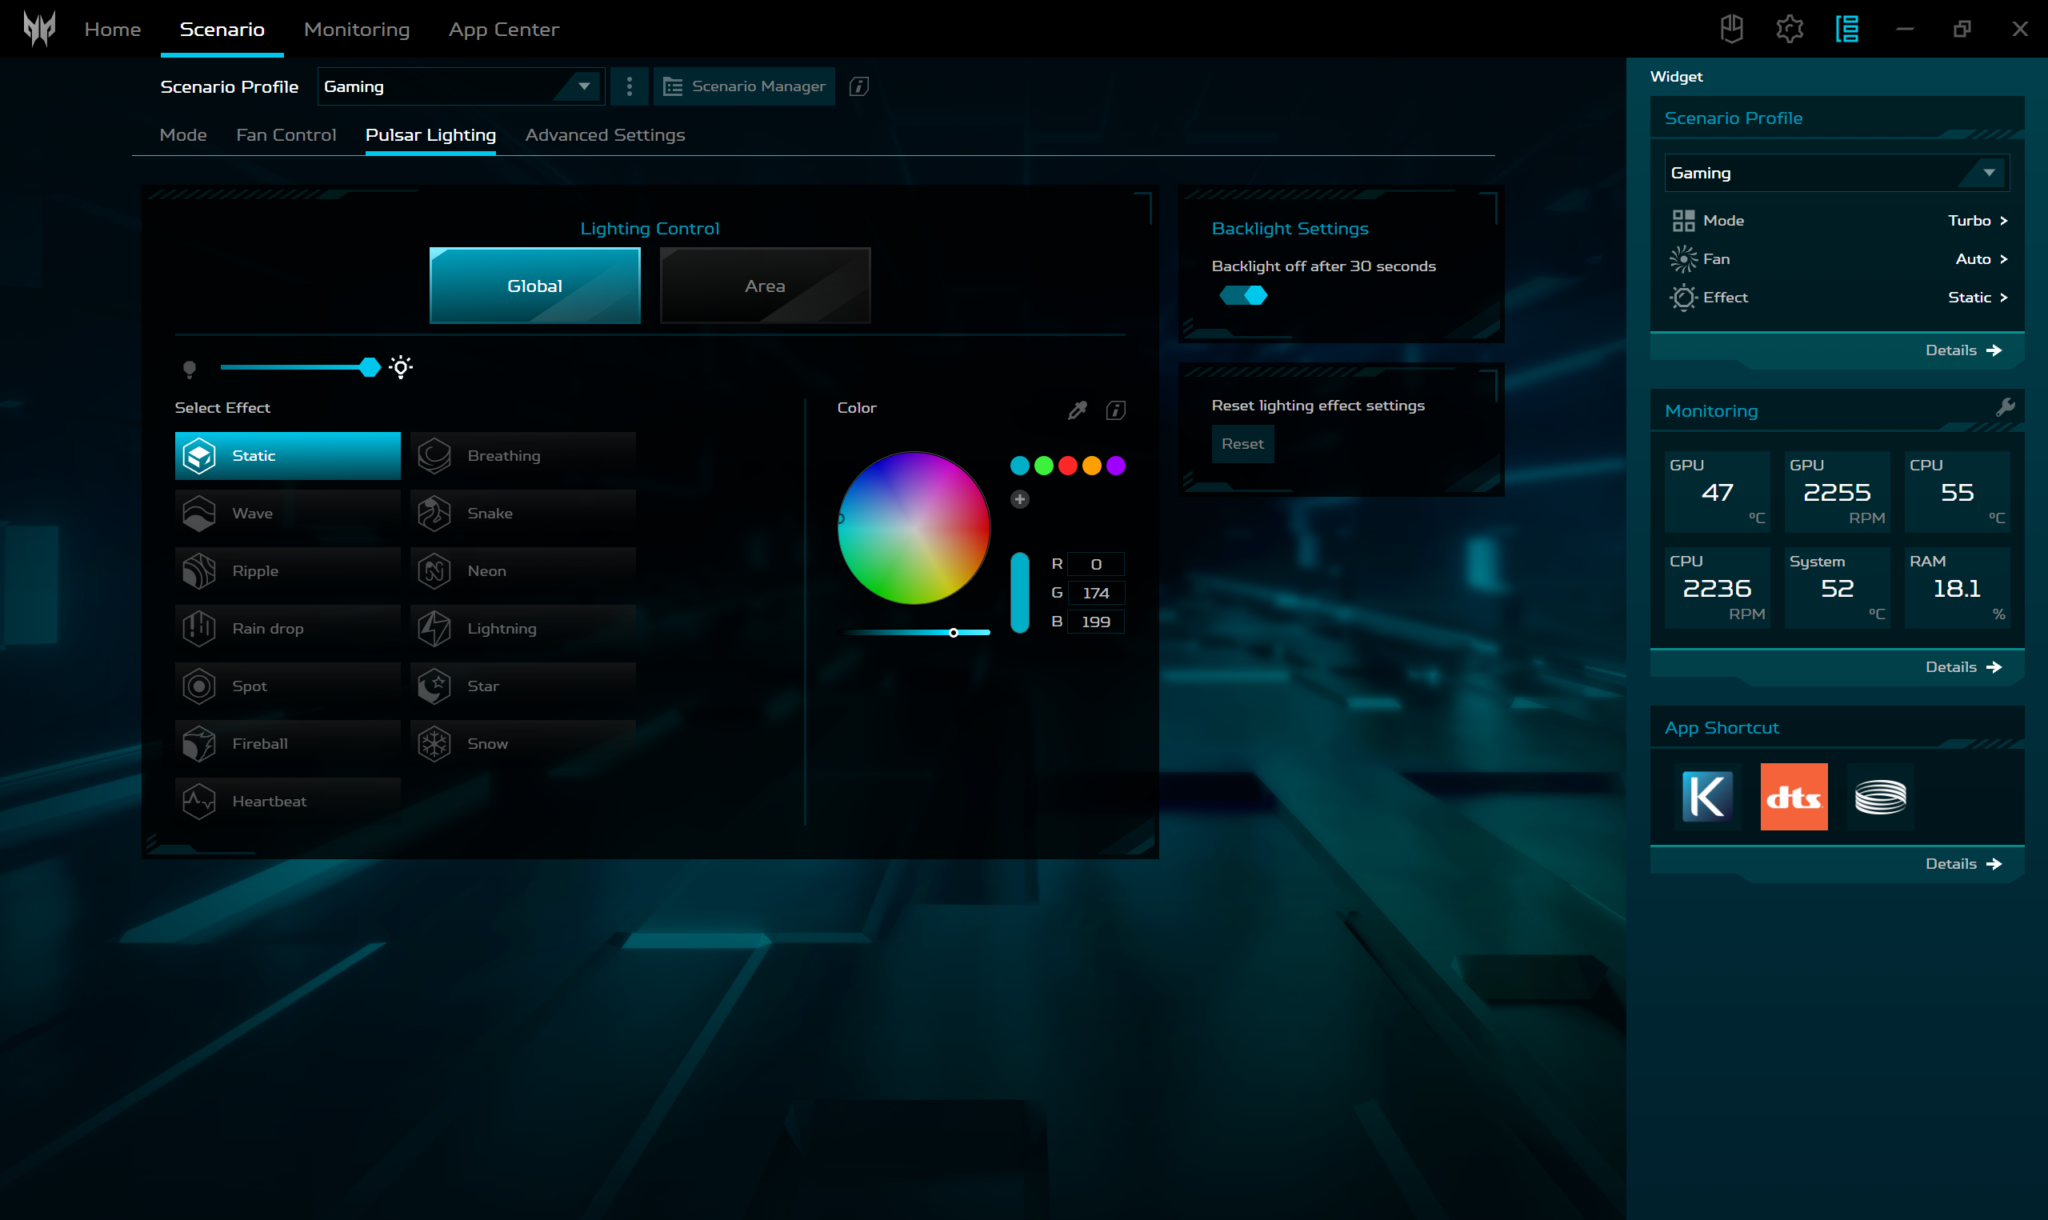Open the settings gear in title bar
The height and width of the screenshot is (1220, 2048).
pyautogui.click(x=1789, y=29)
